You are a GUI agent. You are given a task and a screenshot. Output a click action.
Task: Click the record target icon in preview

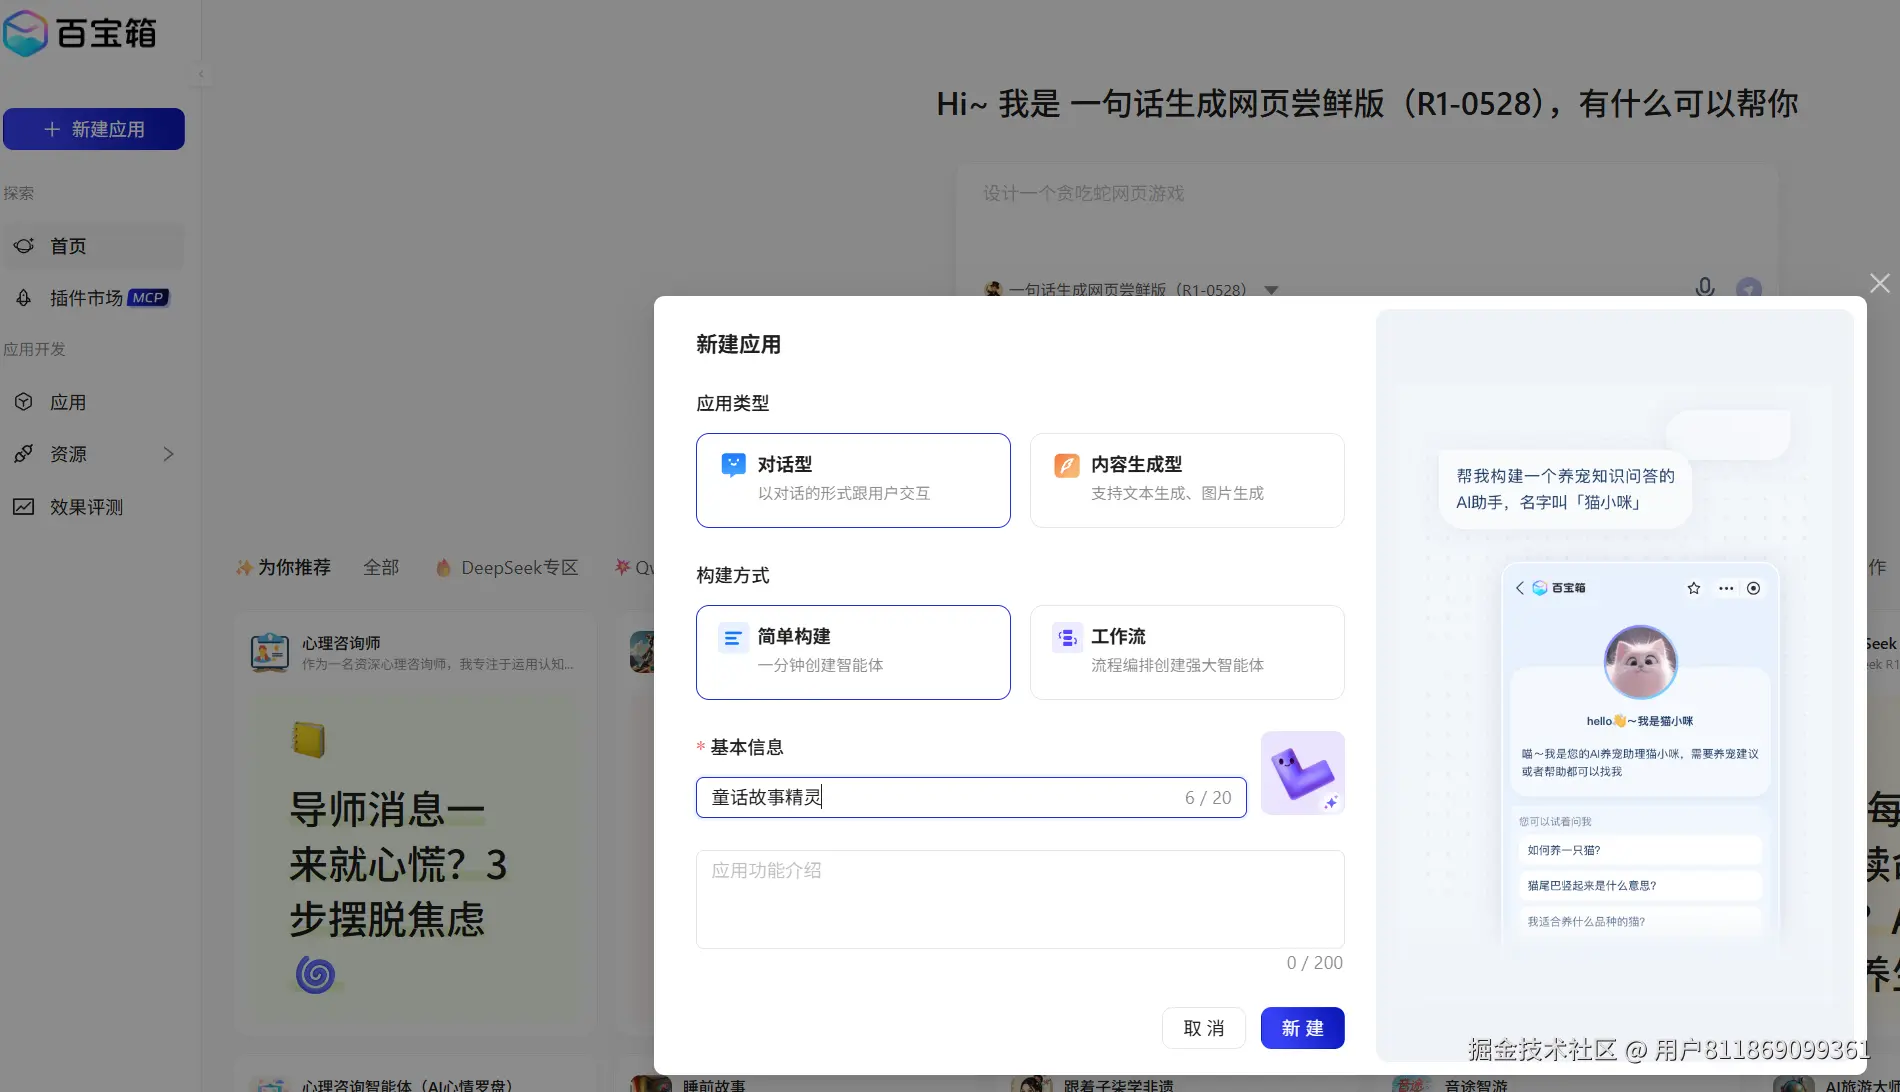tap(1753, 588)
